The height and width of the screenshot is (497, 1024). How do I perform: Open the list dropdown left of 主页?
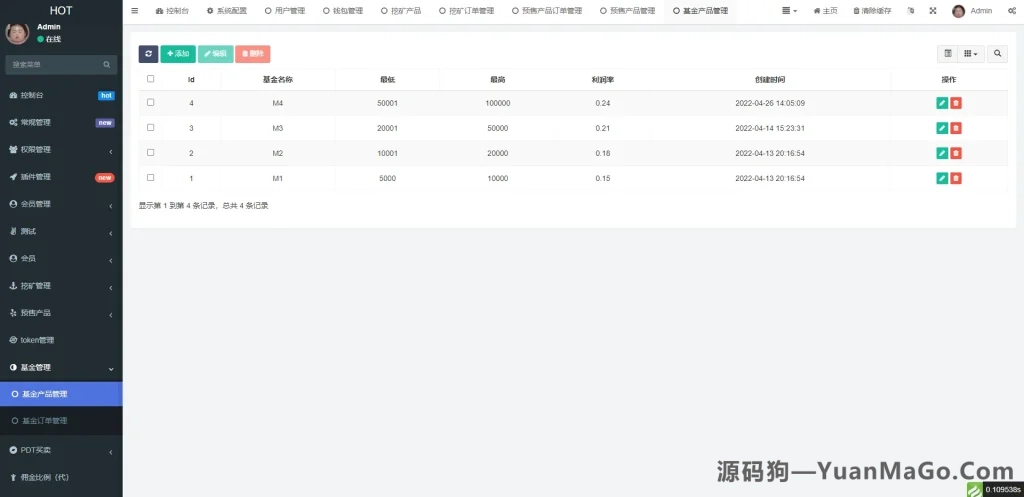coord(790,11)
